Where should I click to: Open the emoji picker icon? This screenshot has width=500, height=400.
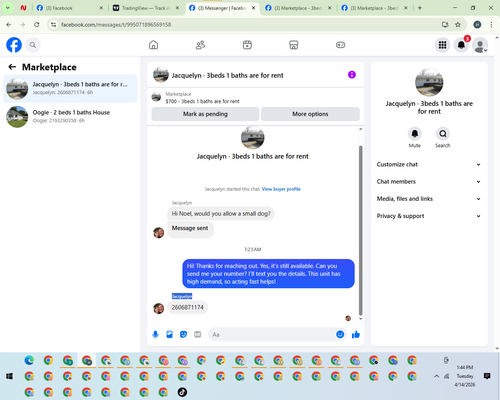340,334
